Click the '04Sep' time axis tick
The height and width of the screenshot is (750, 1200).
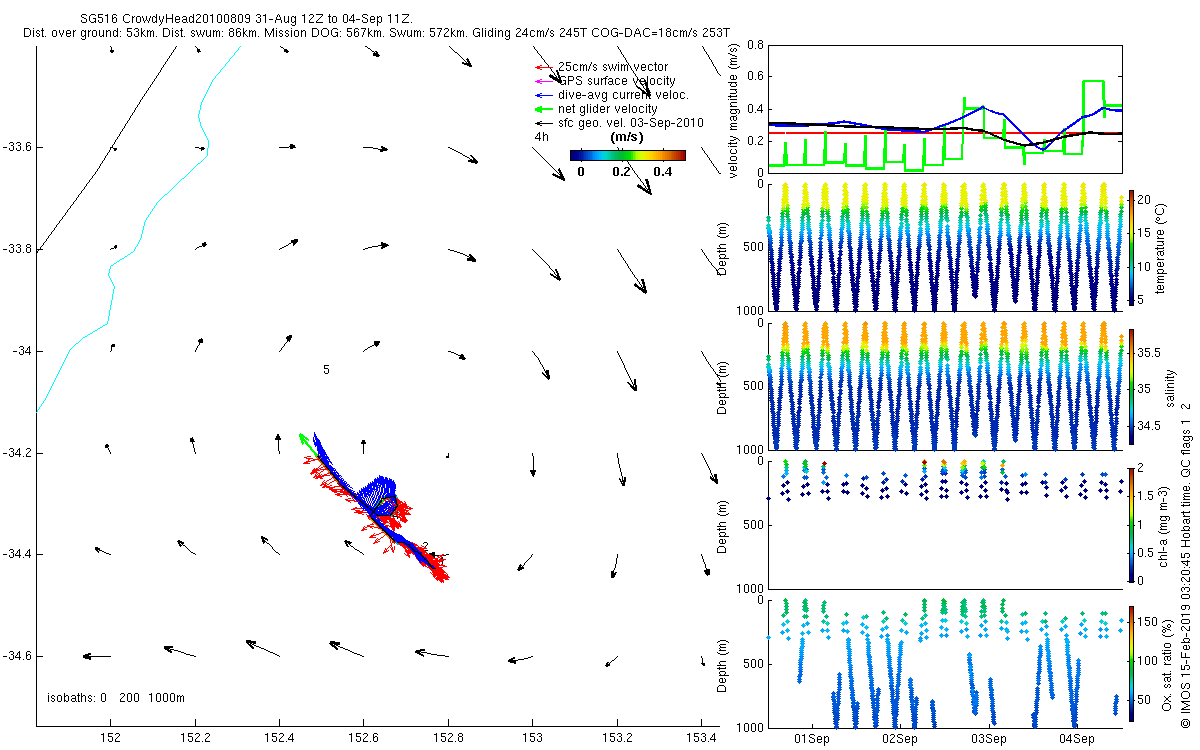[1077, 740]
